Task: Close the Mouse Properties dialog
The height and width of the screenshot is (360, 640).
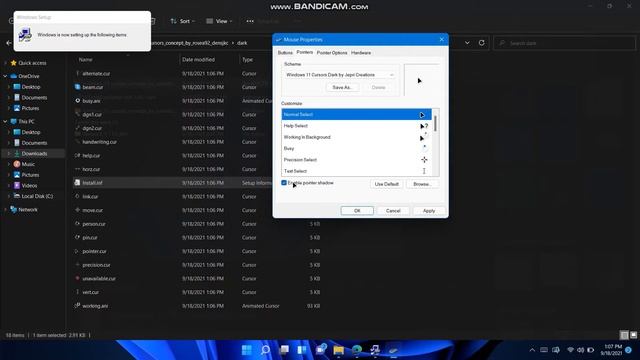Action: coord(442,40)
